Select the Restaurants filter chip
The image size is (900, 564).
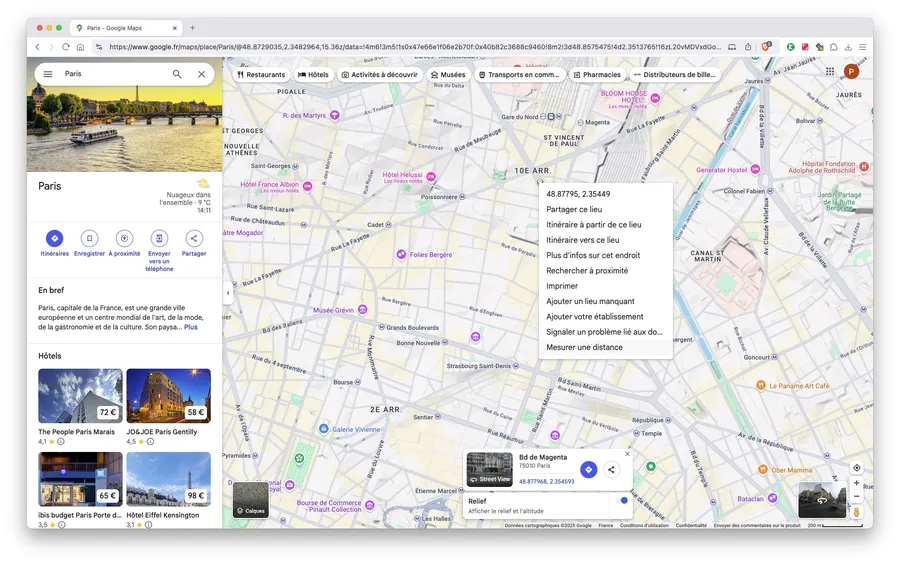[x=261, y=75]
